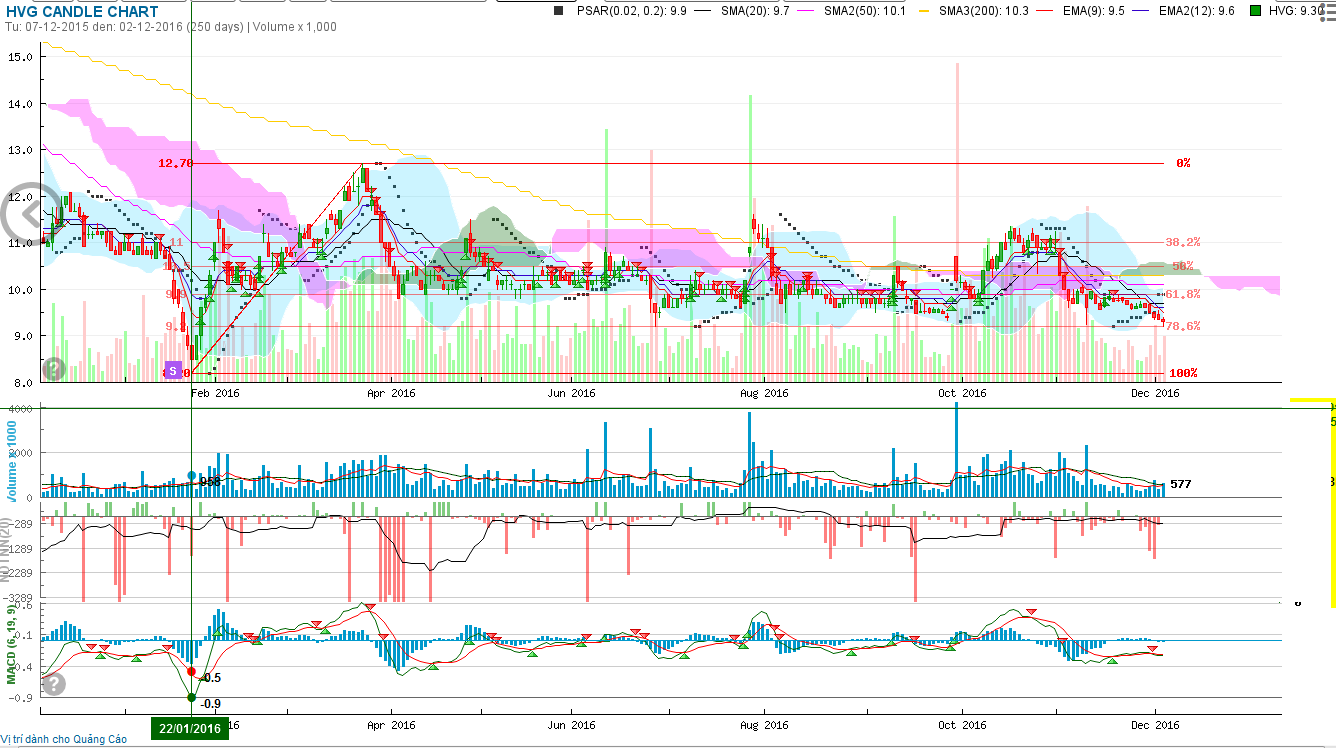Click the latest volume value 577
Screen dimensions: 1336x748
[x=1181, y=484]
